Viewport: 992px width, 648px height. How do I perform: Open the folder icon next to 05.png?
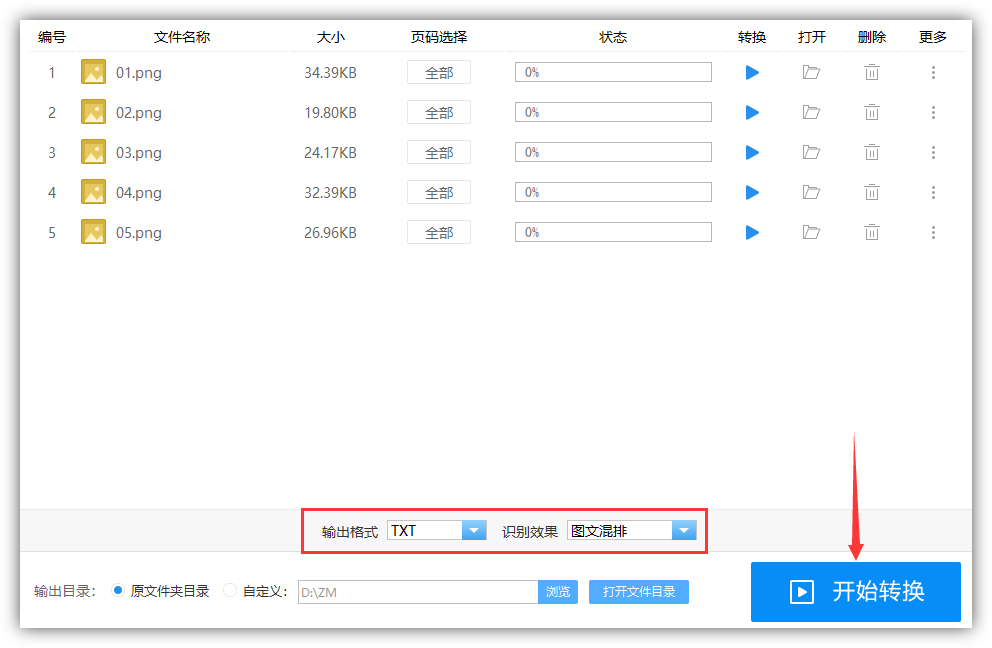point(811,232)
